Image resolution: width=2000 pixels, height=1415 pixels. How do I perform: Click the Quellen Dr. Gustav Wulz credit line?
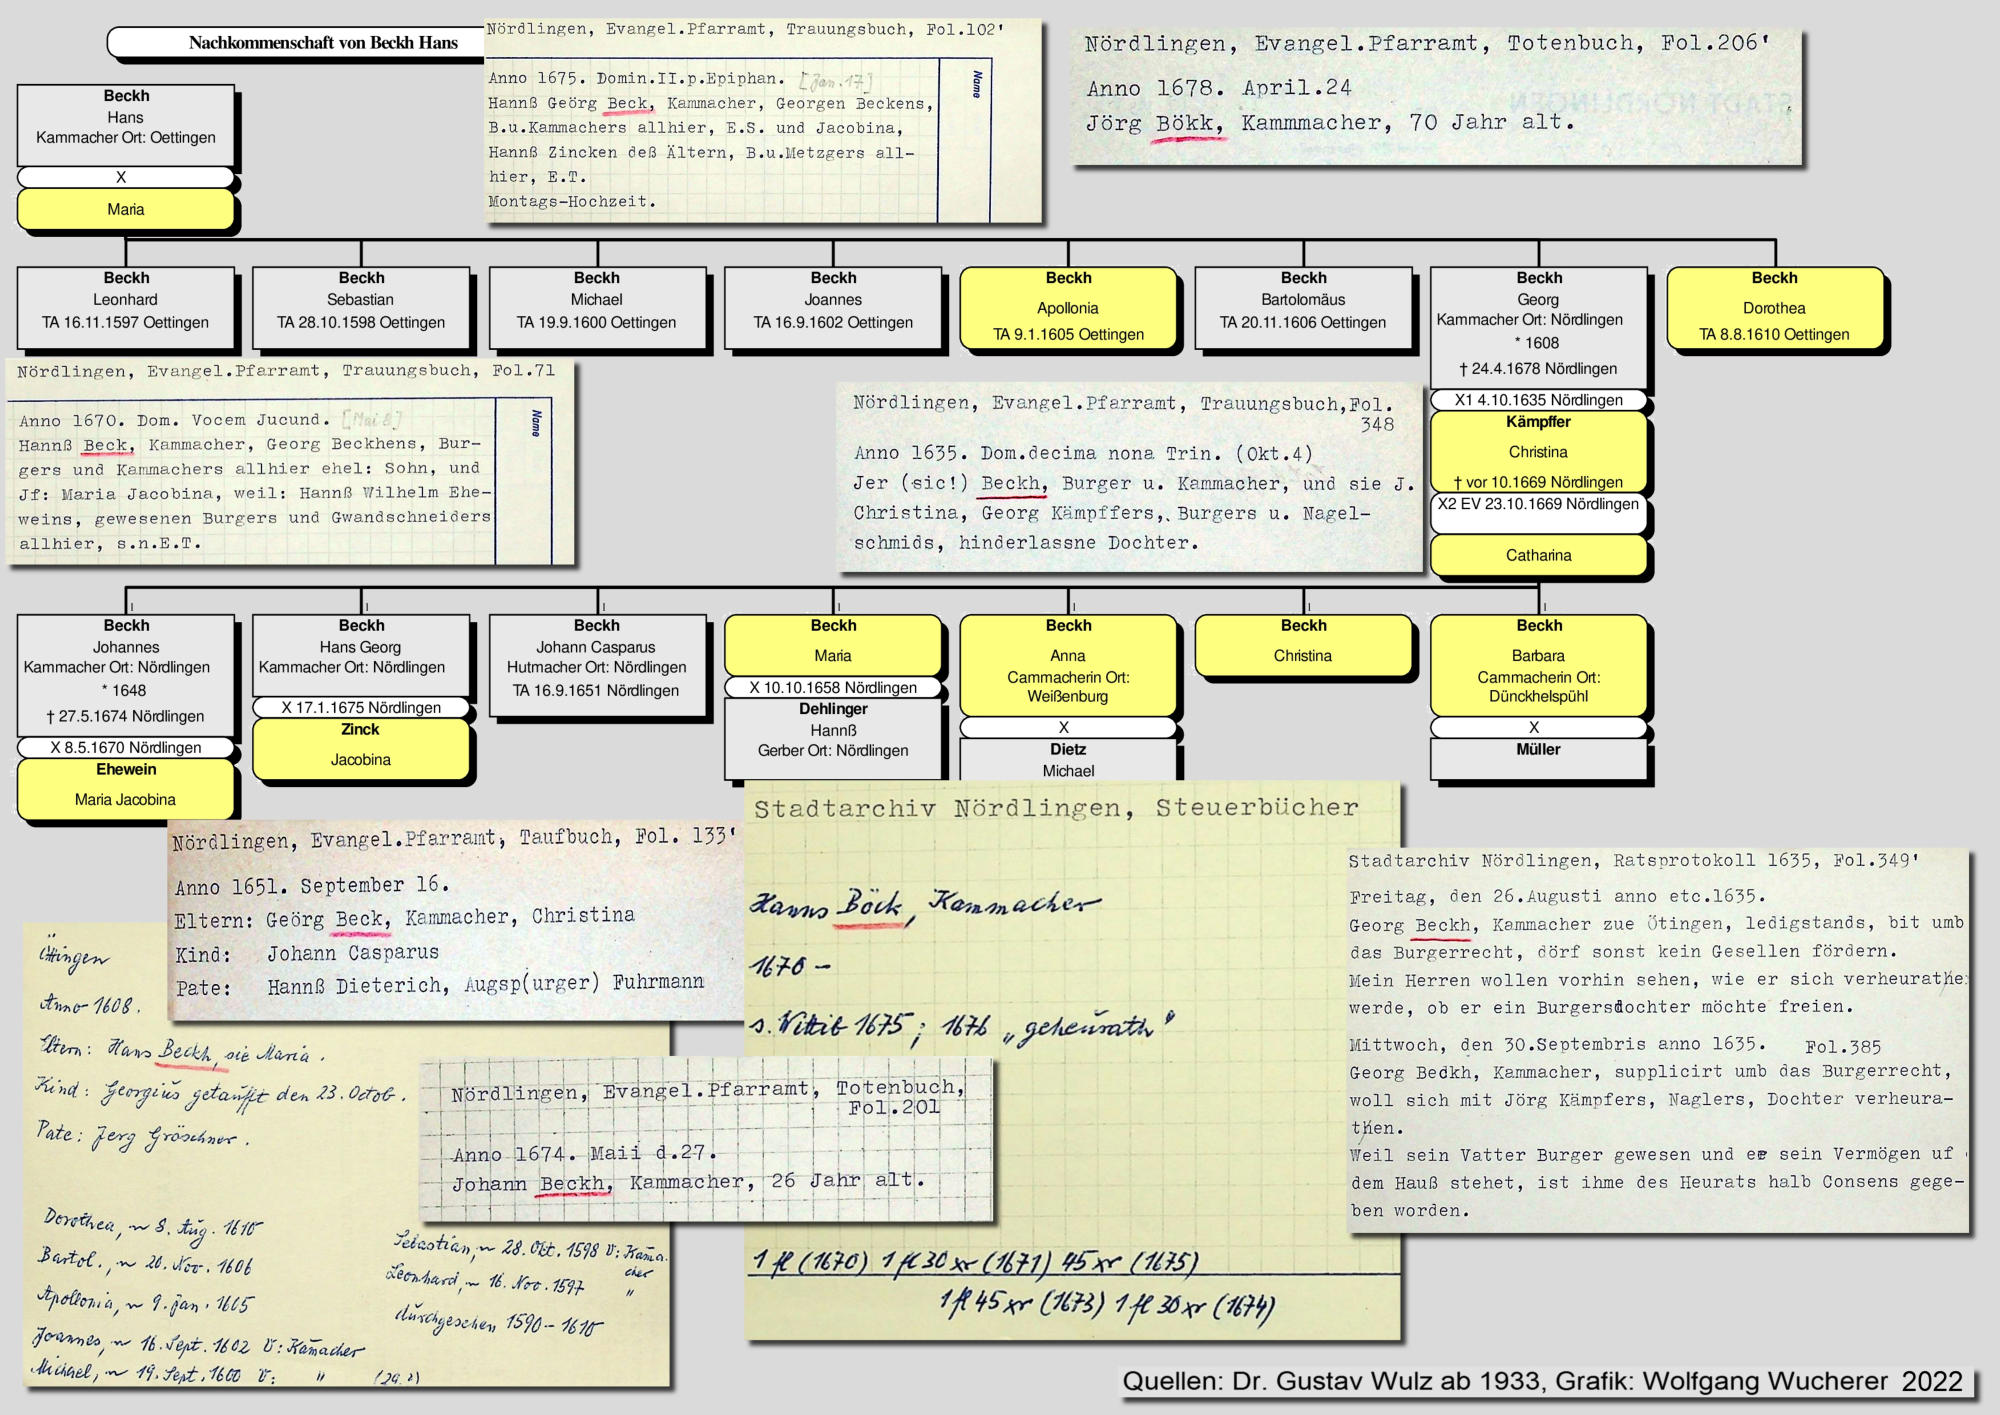coord(1543,1381)
